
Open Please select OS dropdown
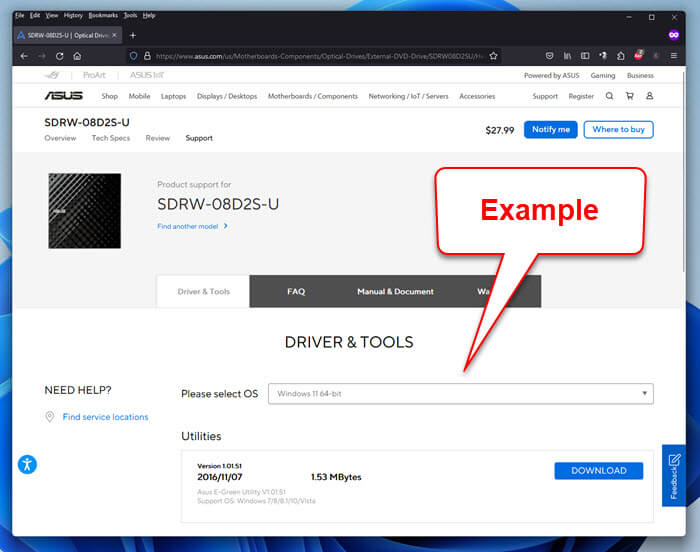point(461,393)
